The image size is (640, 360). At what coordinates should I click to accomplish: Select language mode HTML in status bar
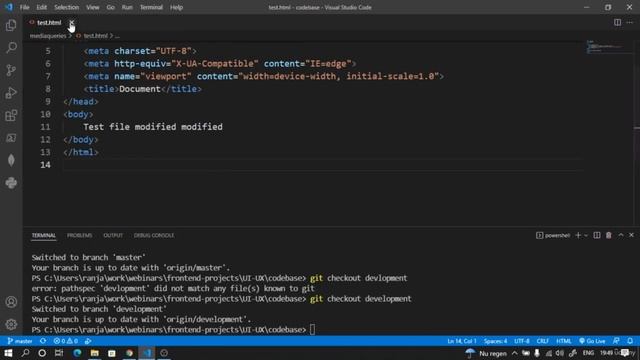click(x=564, y=341)
